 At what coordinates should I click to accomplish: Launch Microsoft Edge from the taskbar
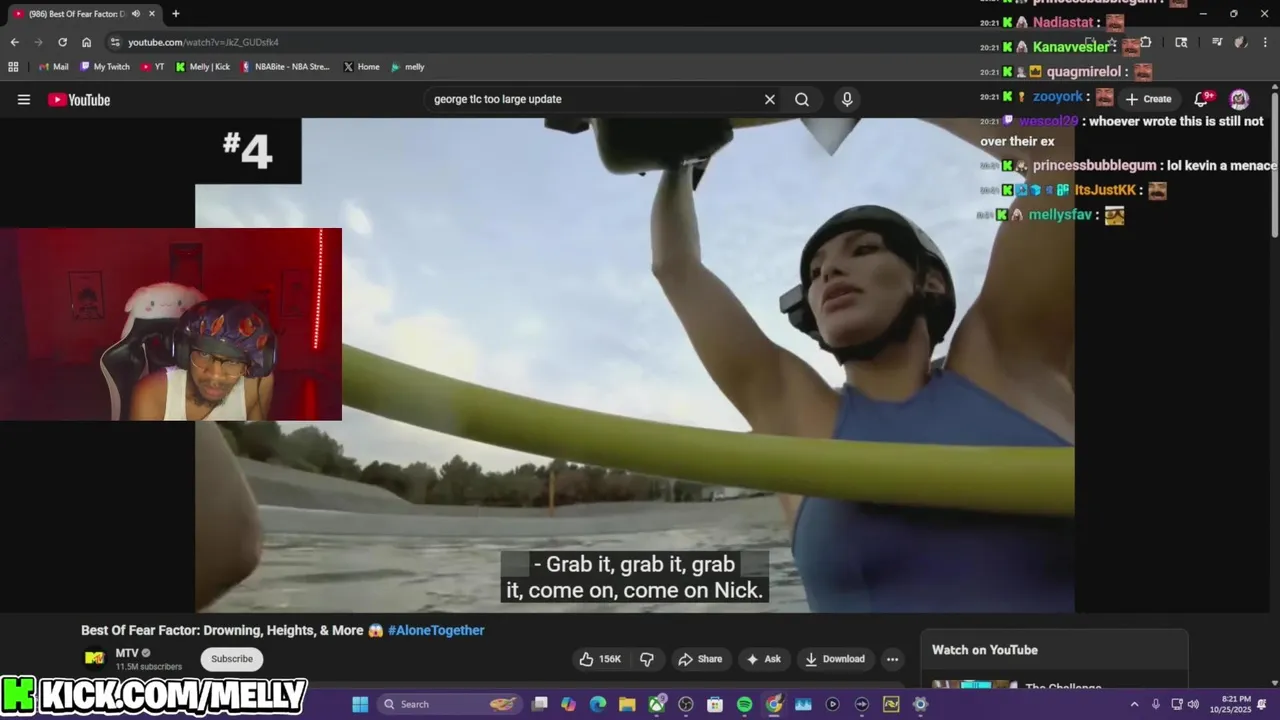[x=598, y=704]
